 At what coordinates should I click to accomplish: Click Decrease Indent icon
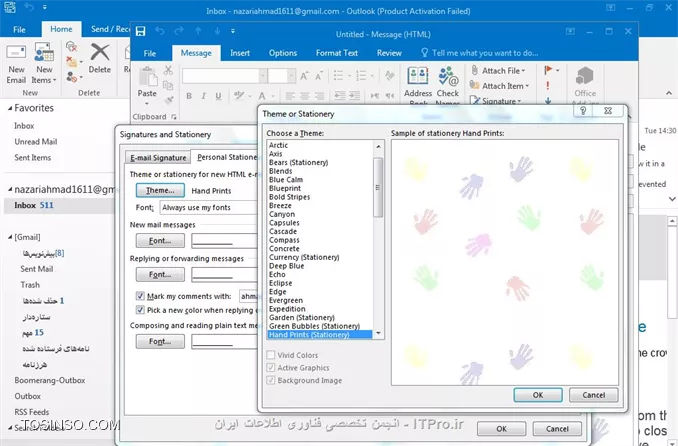tap(340, 96)
